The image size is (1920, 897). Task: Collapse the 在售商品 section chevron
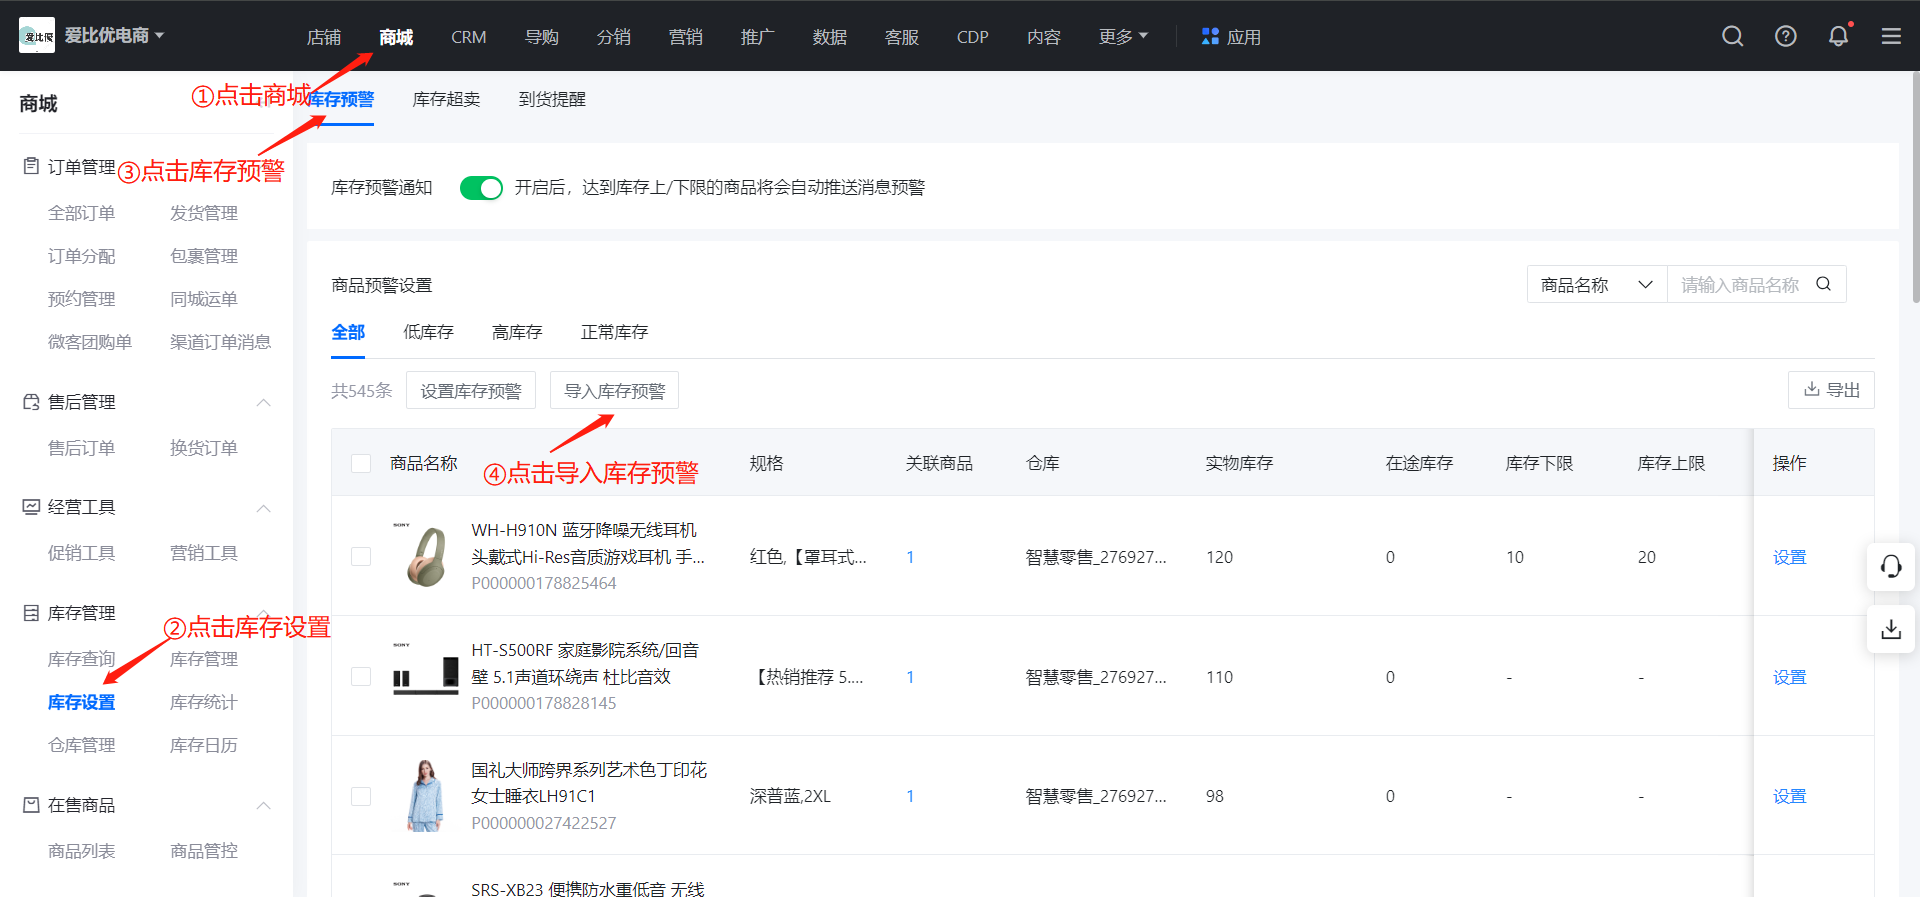264,805
